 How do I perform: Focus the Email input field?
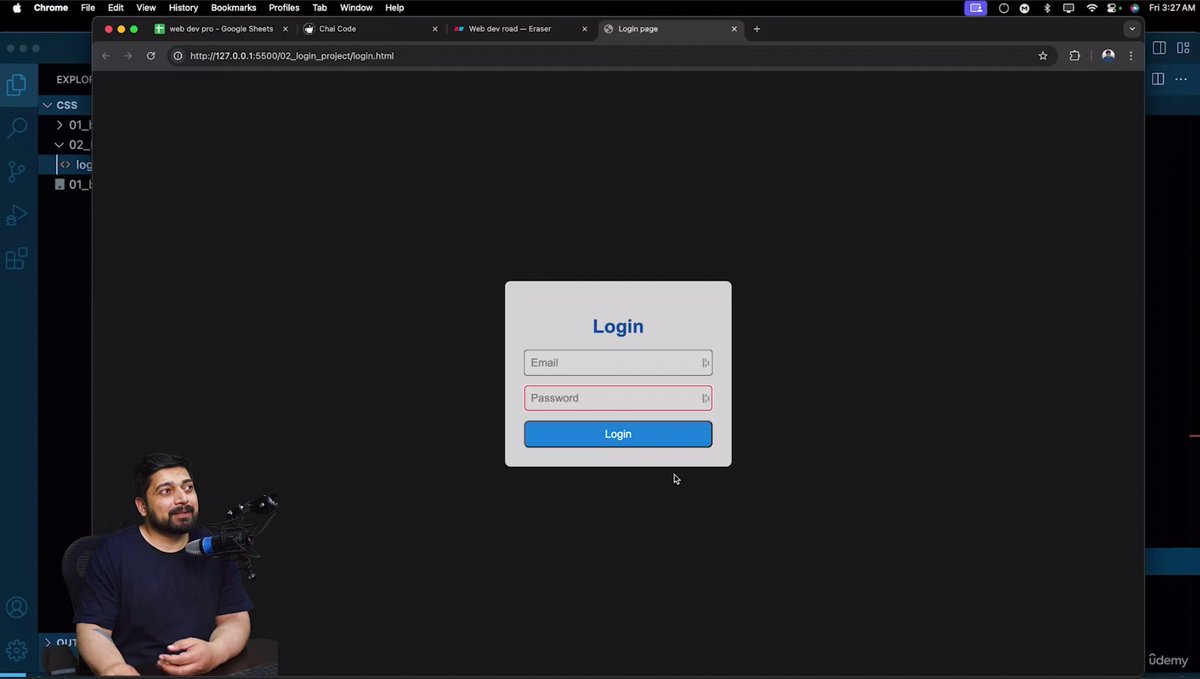[618, 363]
